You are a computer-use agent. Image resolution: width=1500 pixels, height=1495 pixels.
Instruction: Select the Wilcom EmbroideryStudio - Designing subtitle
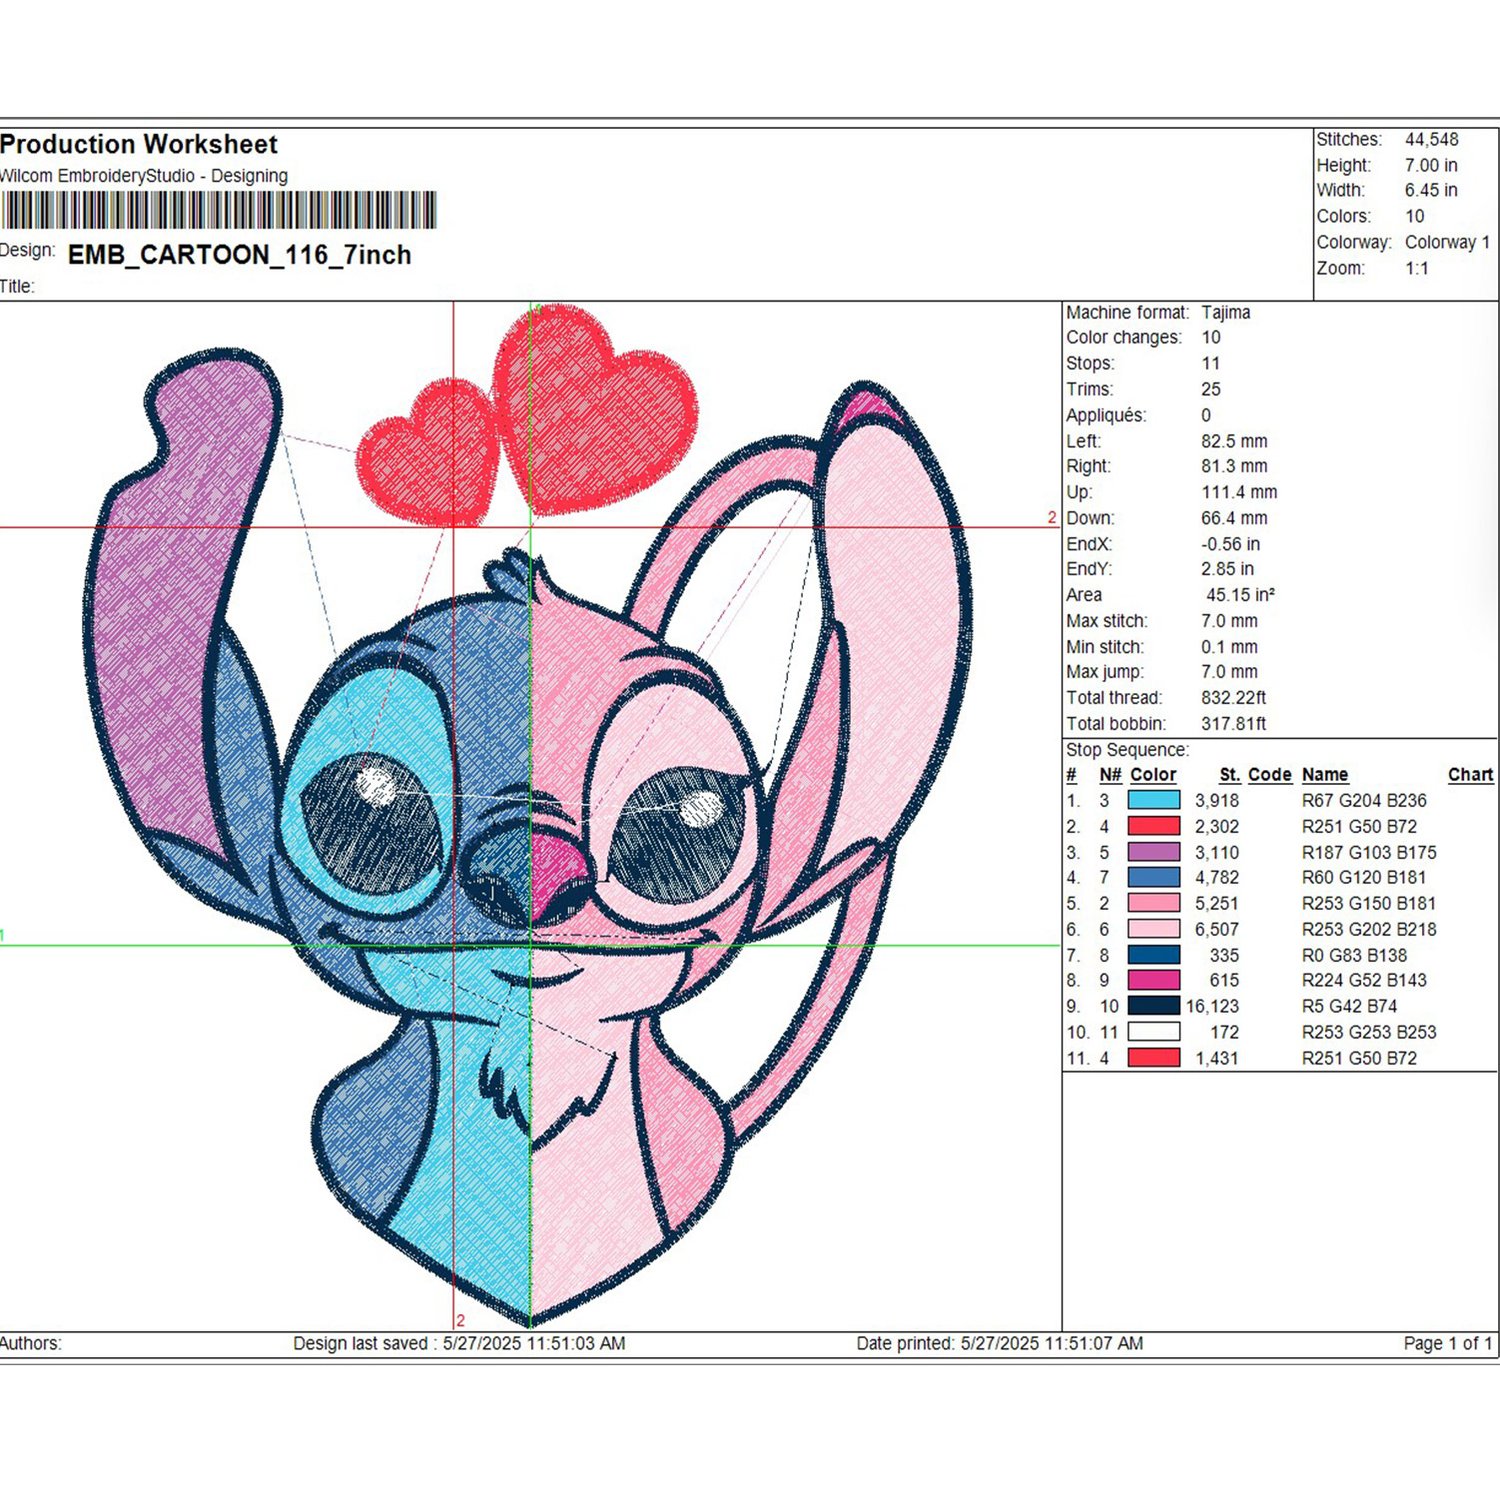click(144, 176)
